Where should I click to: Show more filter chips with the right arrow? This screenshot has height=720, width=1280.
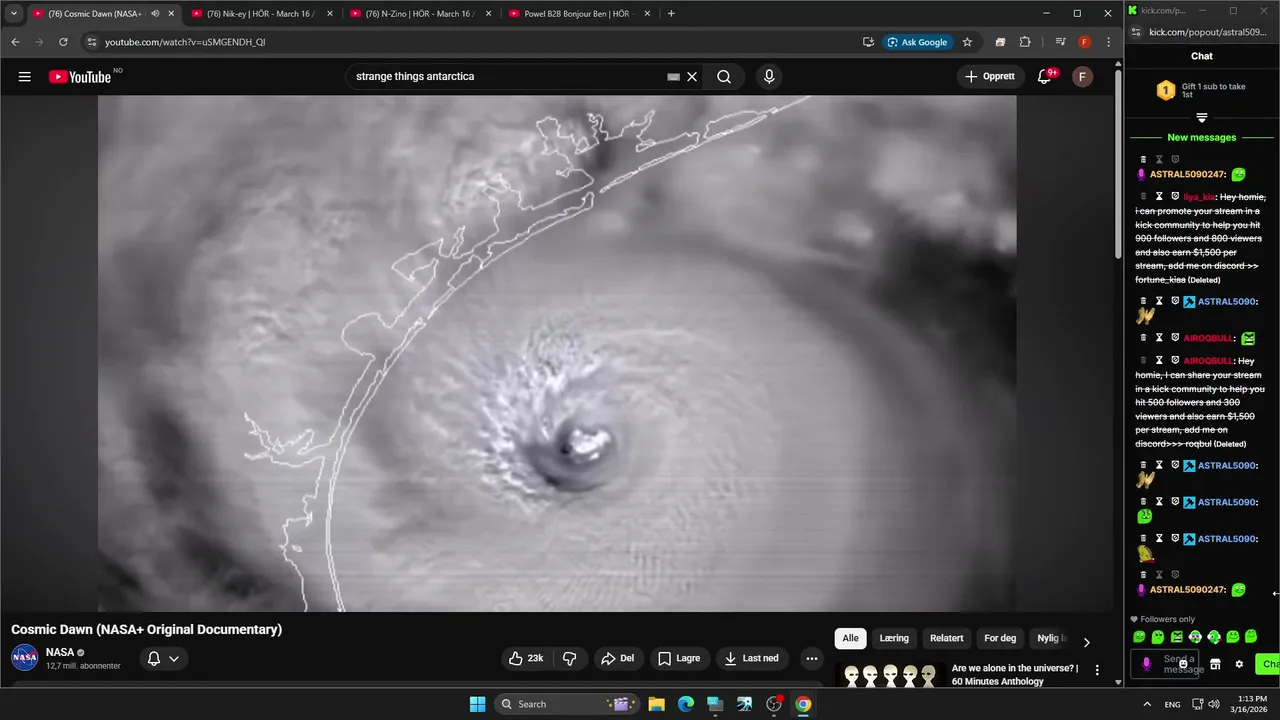[1086, 641]
